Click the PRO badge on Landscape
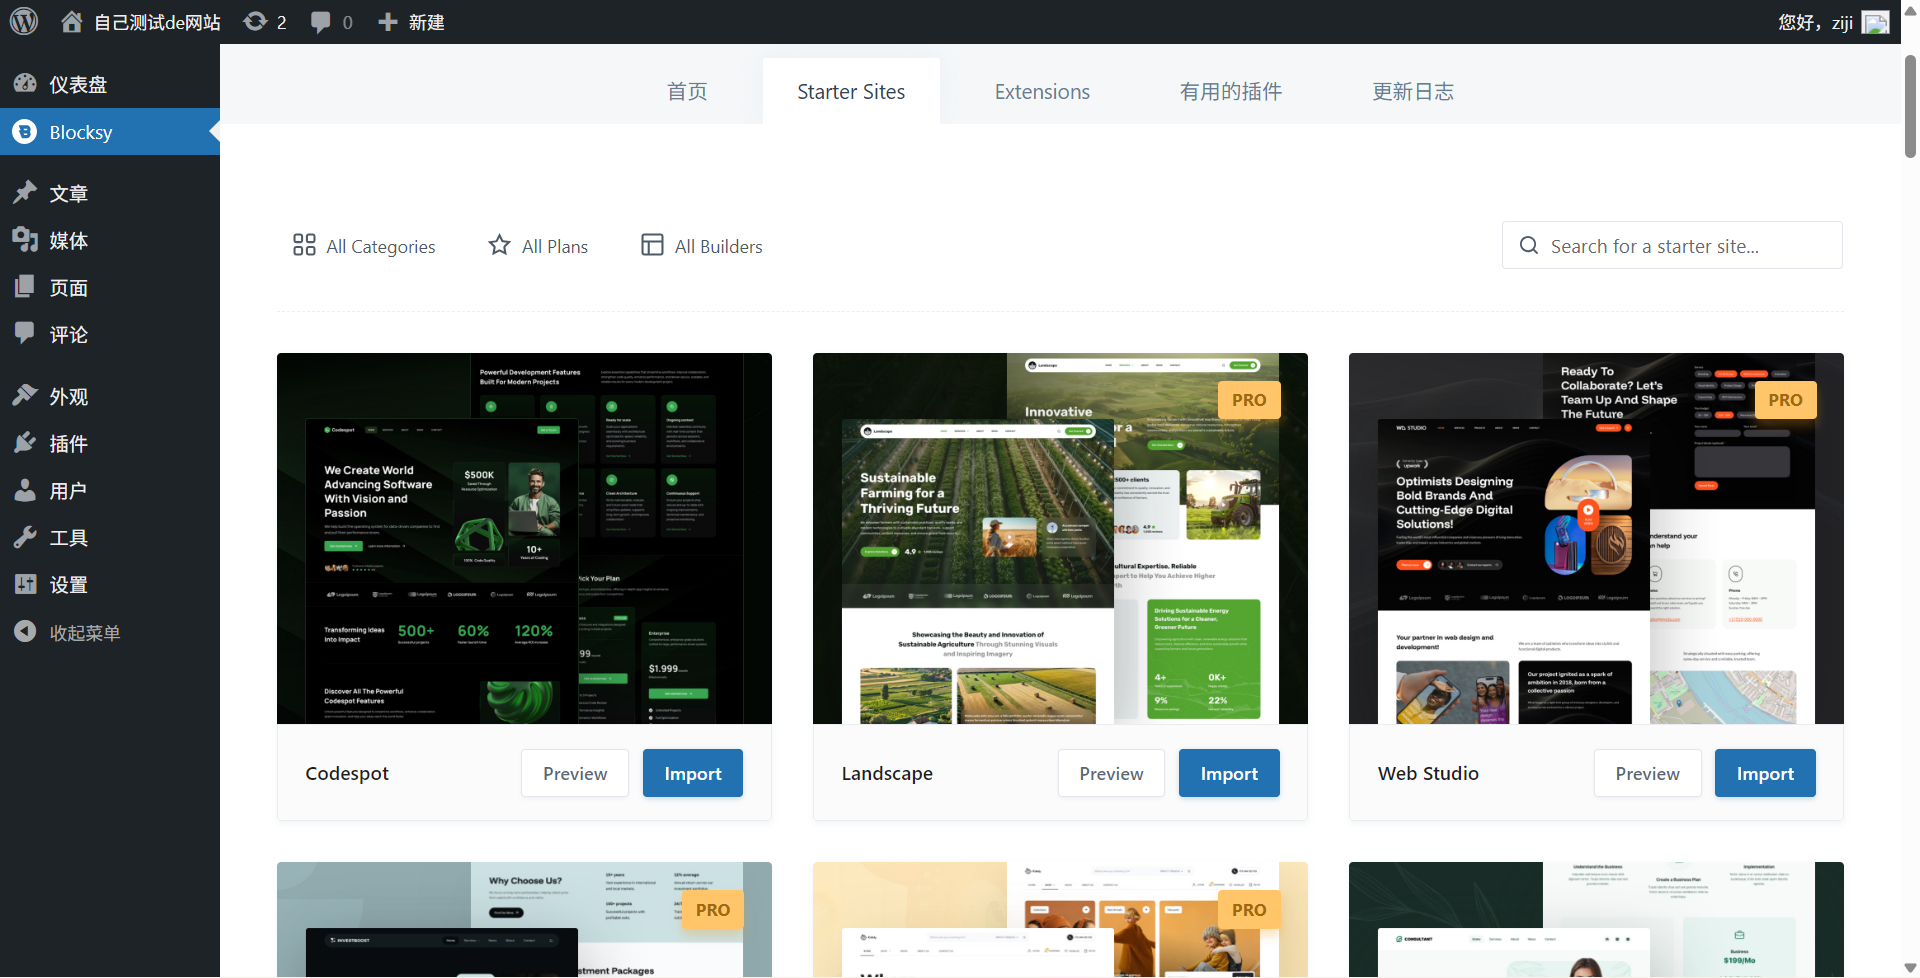Image resolution: width=1920 pixels, height=978 pixels. (x=1249, y=399)
